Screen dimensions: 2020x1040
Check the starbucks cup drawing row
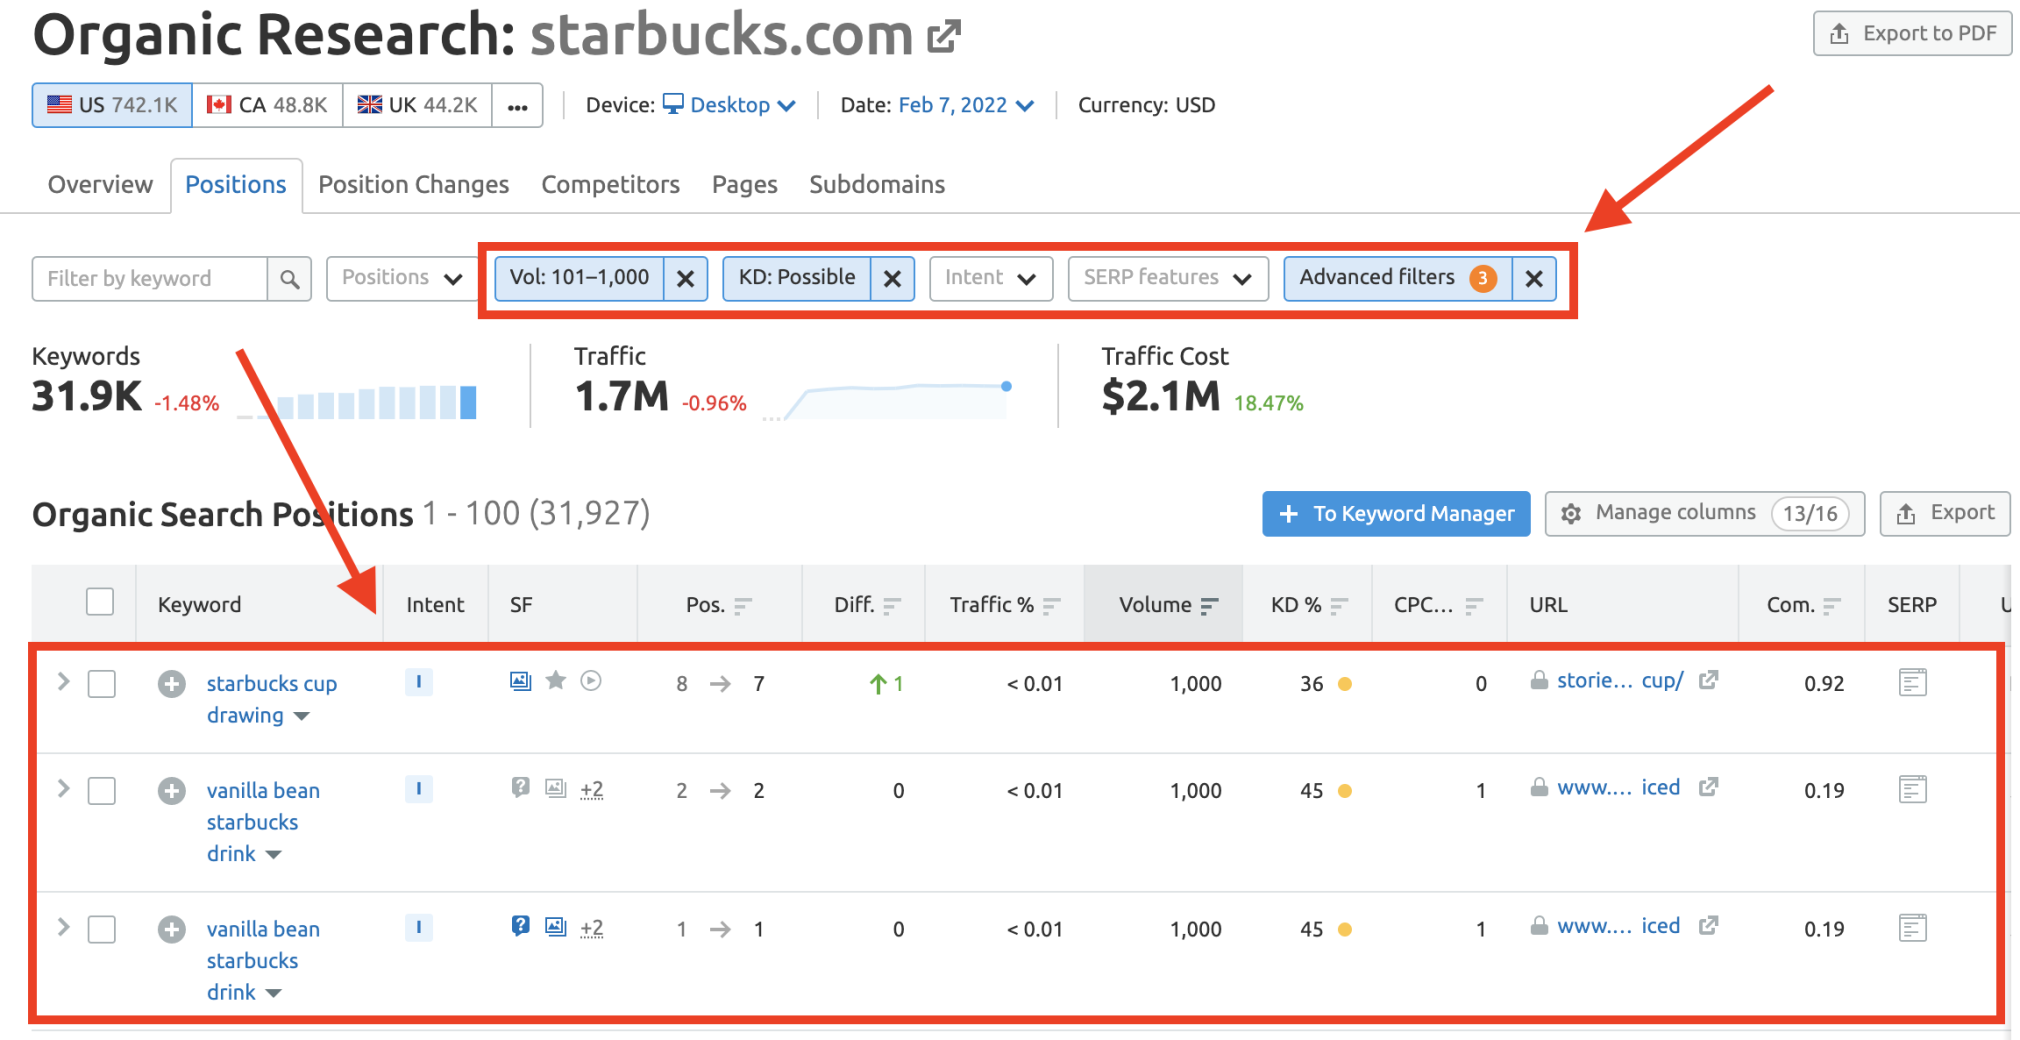pyautogui.click(x=102, y=684)
